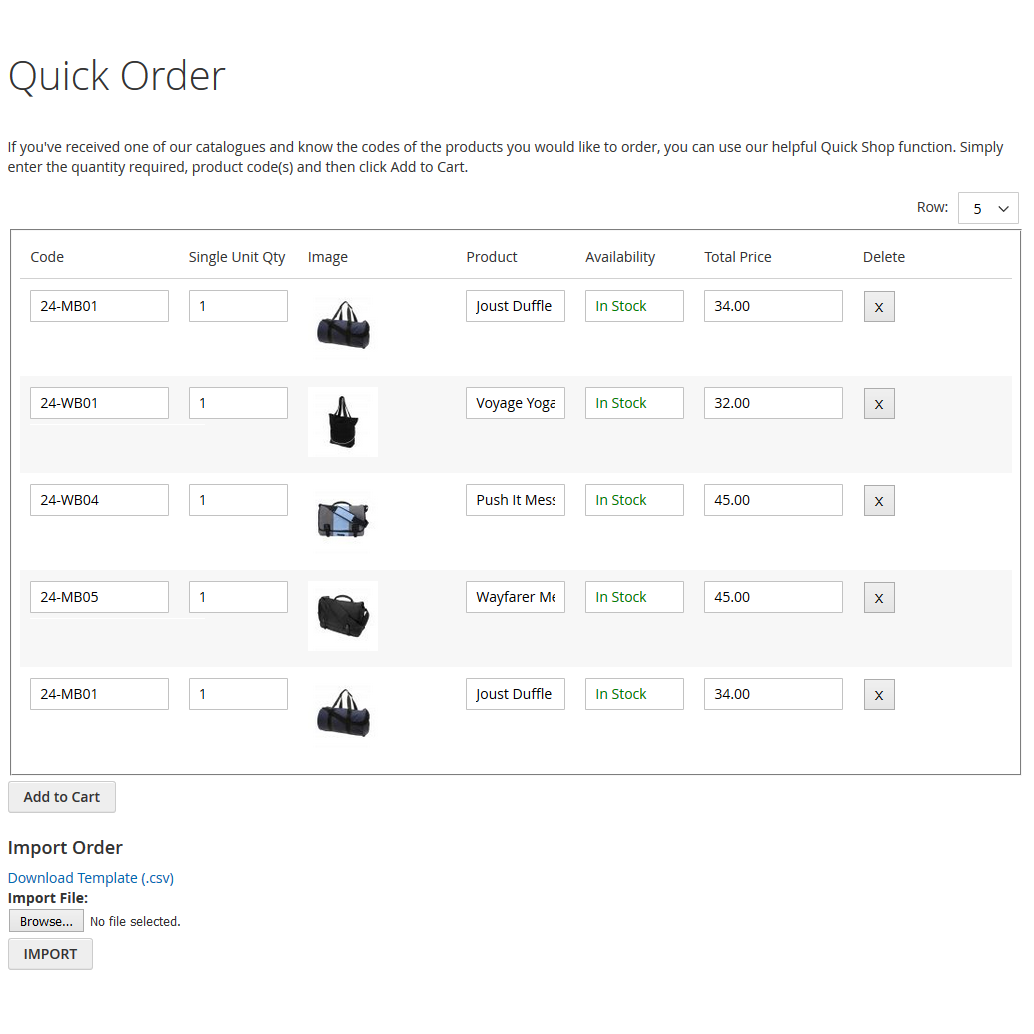1034x1034 pixels.
Task: Click Add to Cart
Action: click(61, 797)
